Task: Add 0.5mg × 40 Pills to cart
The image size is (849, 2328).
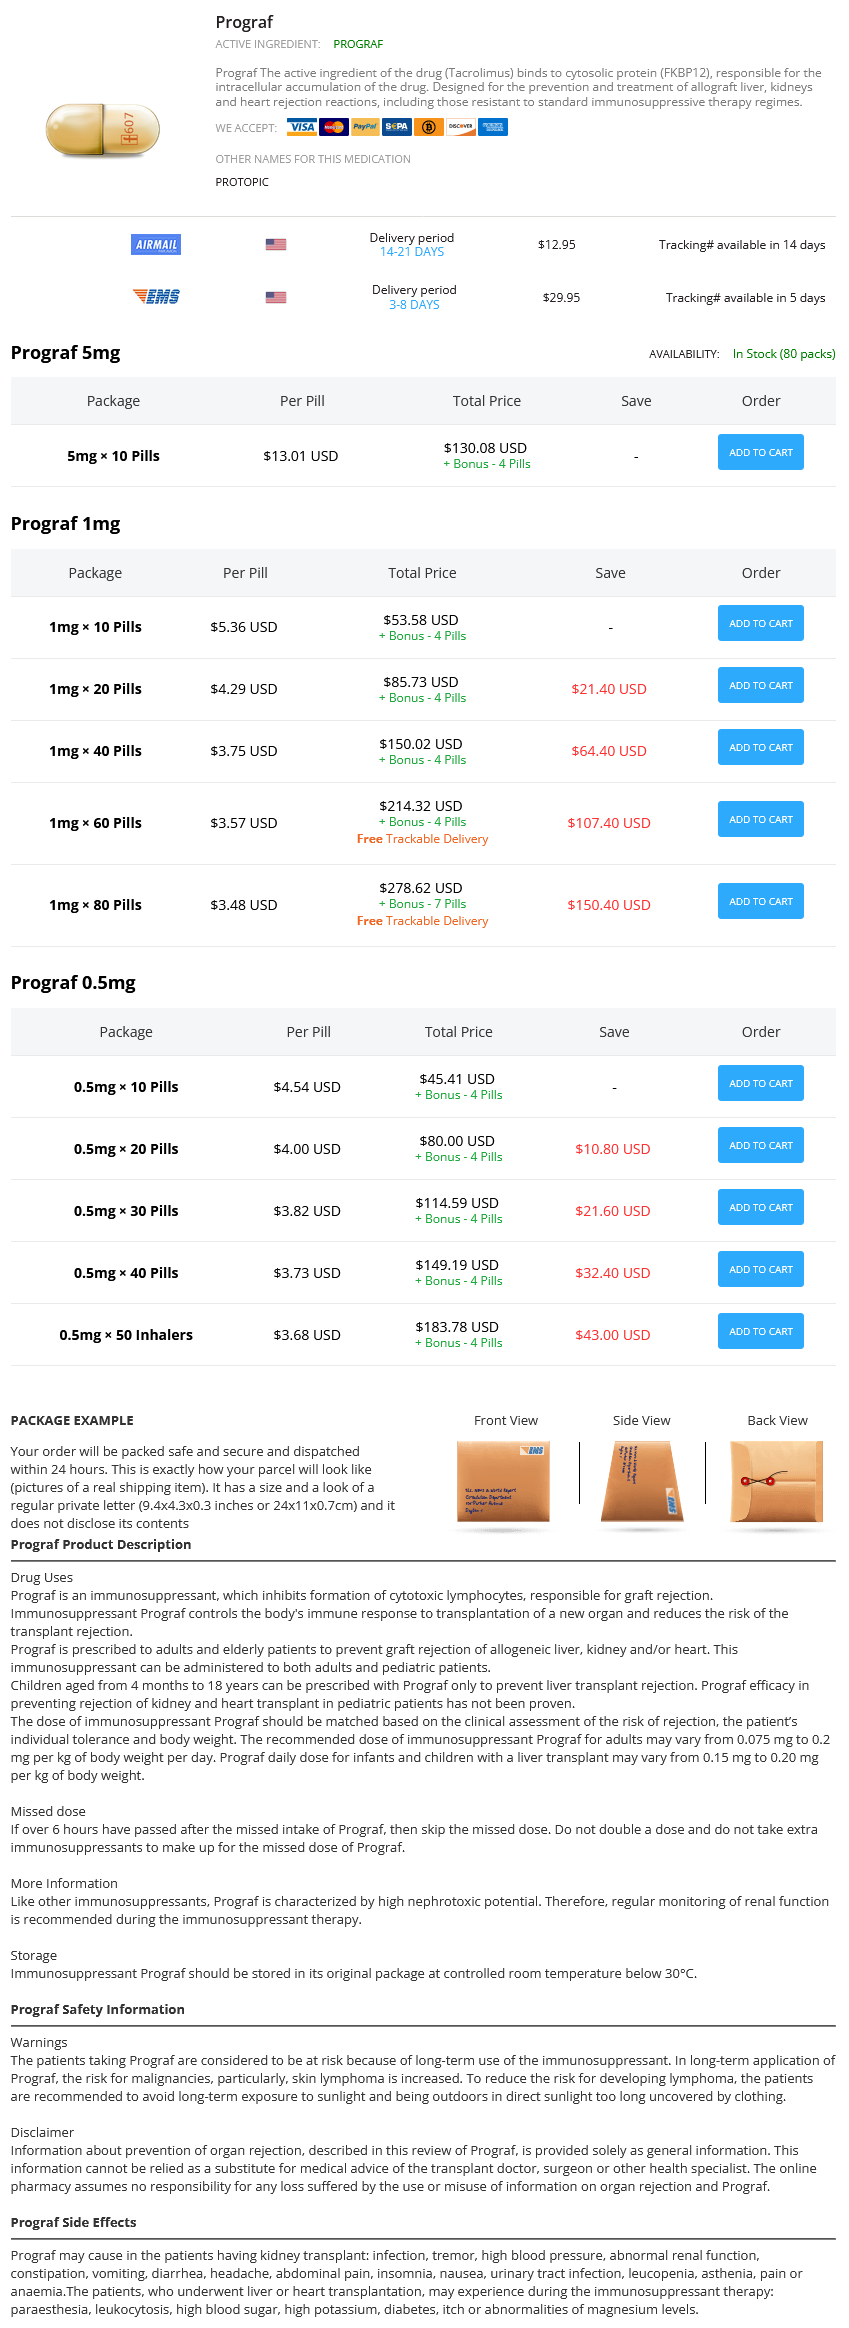Action: pos(761,1269)
